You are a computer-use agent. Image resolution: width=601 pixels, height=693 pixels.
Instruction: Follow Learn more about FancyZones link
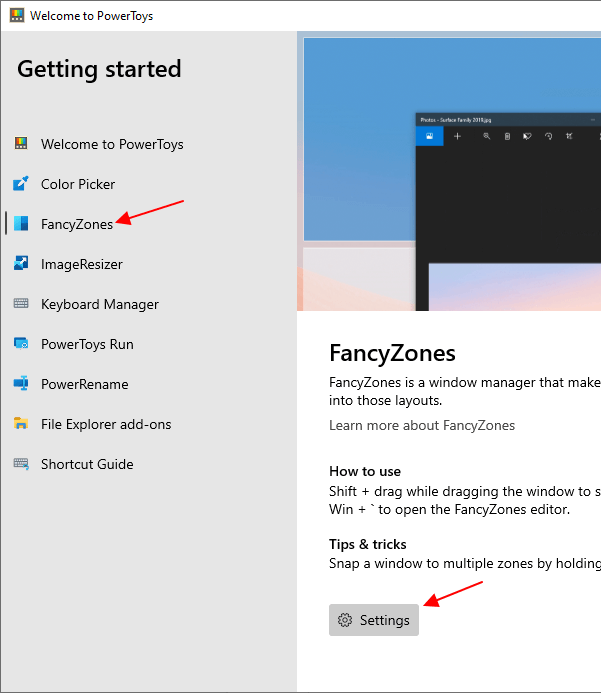[x=422, y=425]
